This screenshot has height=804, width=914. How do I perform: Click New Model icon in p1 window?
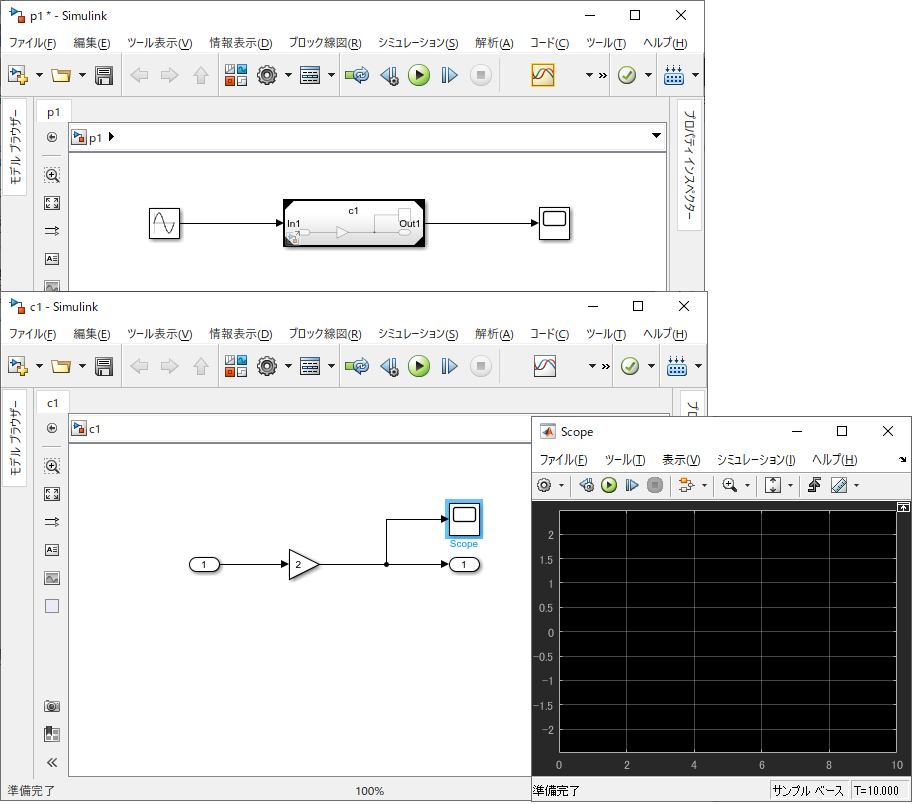(x=18, y=75)
